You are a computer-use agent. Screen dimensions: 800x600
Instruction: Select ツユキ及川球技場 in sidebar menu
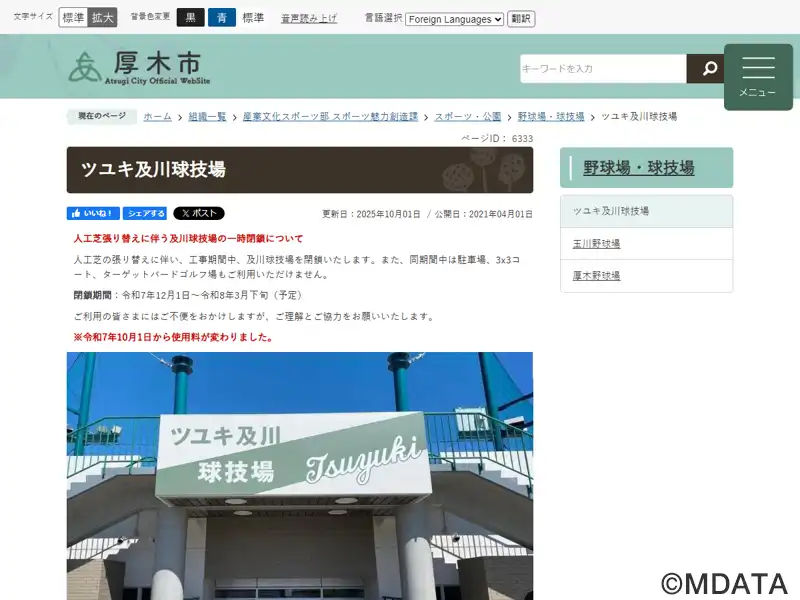(646, 211)
